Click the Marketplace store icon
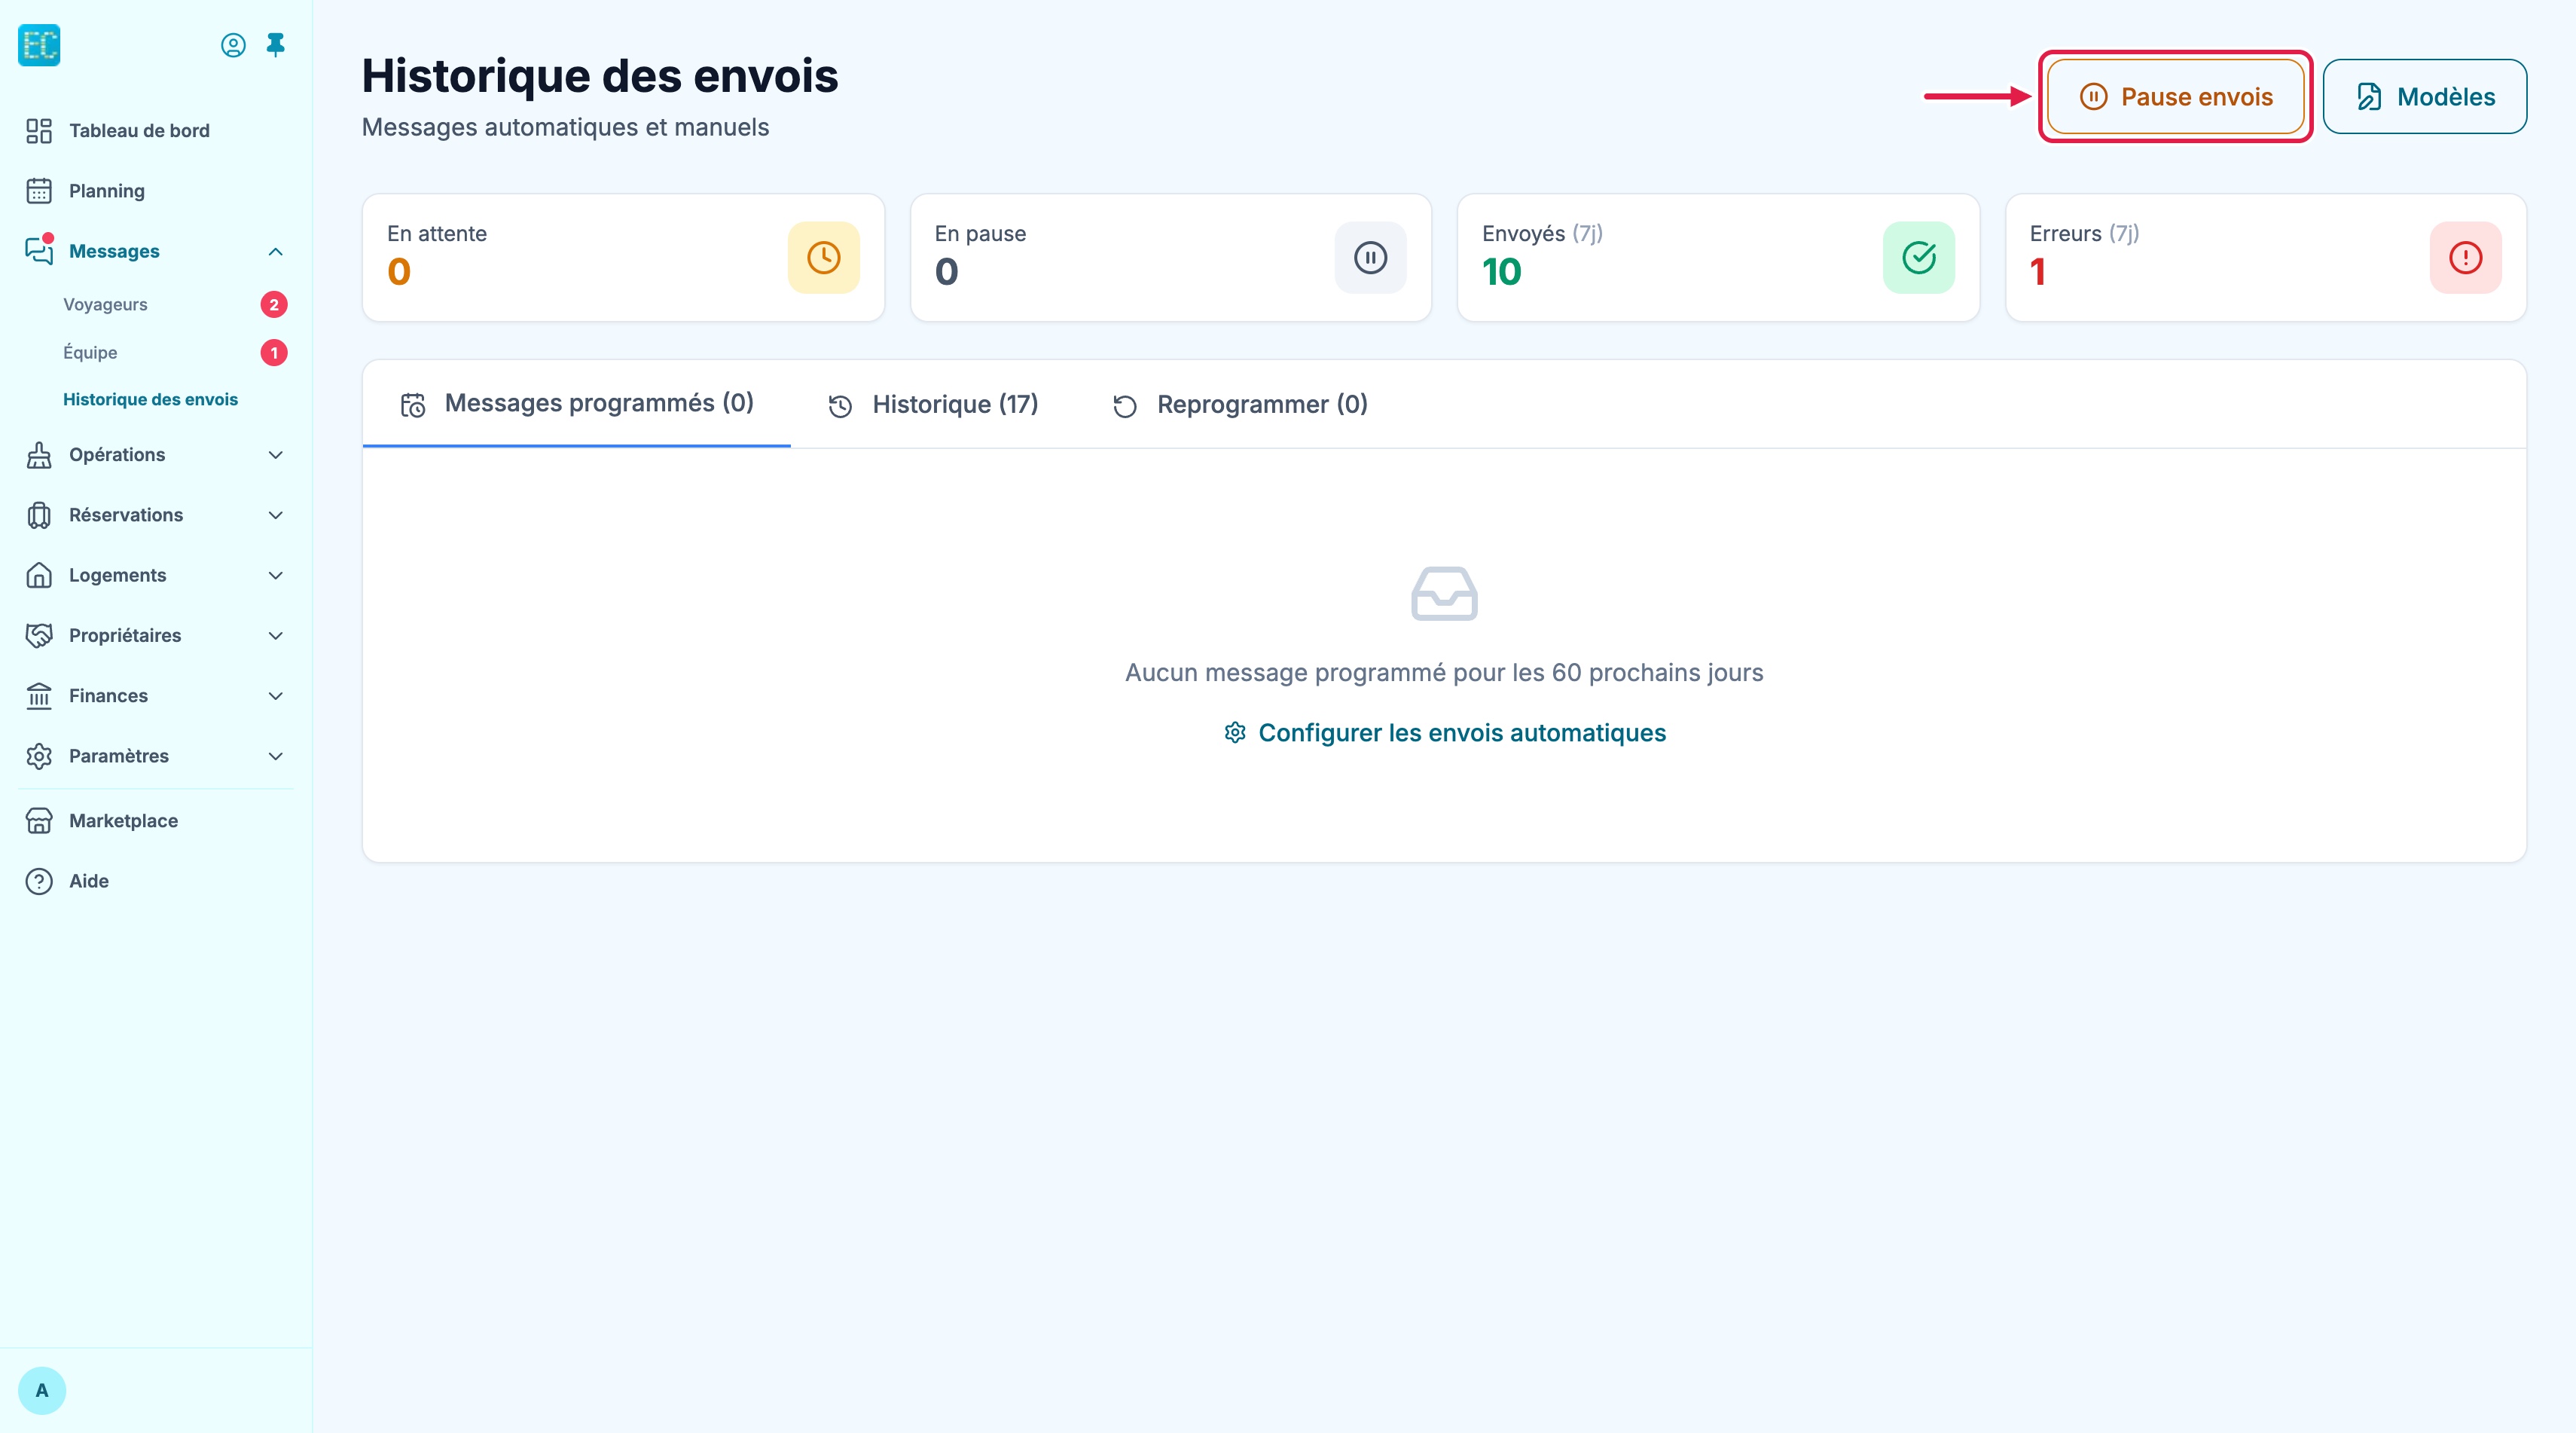Screen dimensions: 2576x1433 (x=39, y=821)
